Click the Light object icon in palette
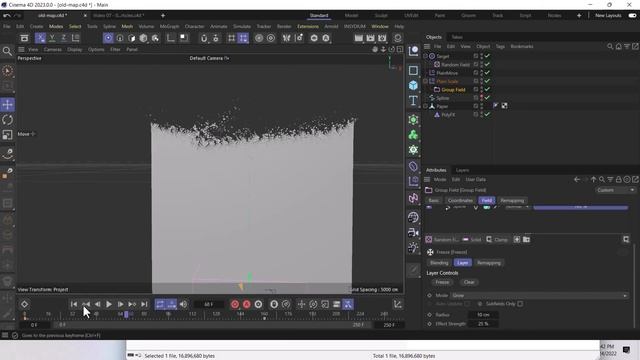The image size is (640, 360). click(x=413, y=247)
